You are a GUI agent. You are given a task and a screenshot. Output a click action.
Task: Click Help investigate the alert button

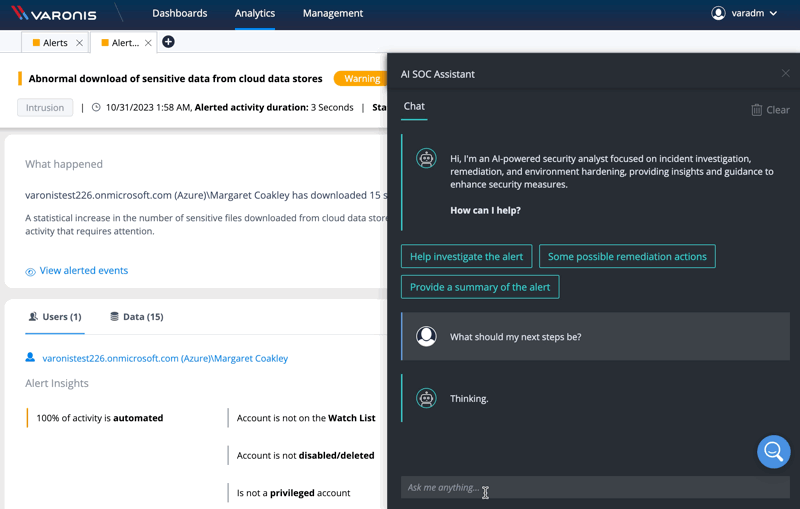(x=466, y=257)
